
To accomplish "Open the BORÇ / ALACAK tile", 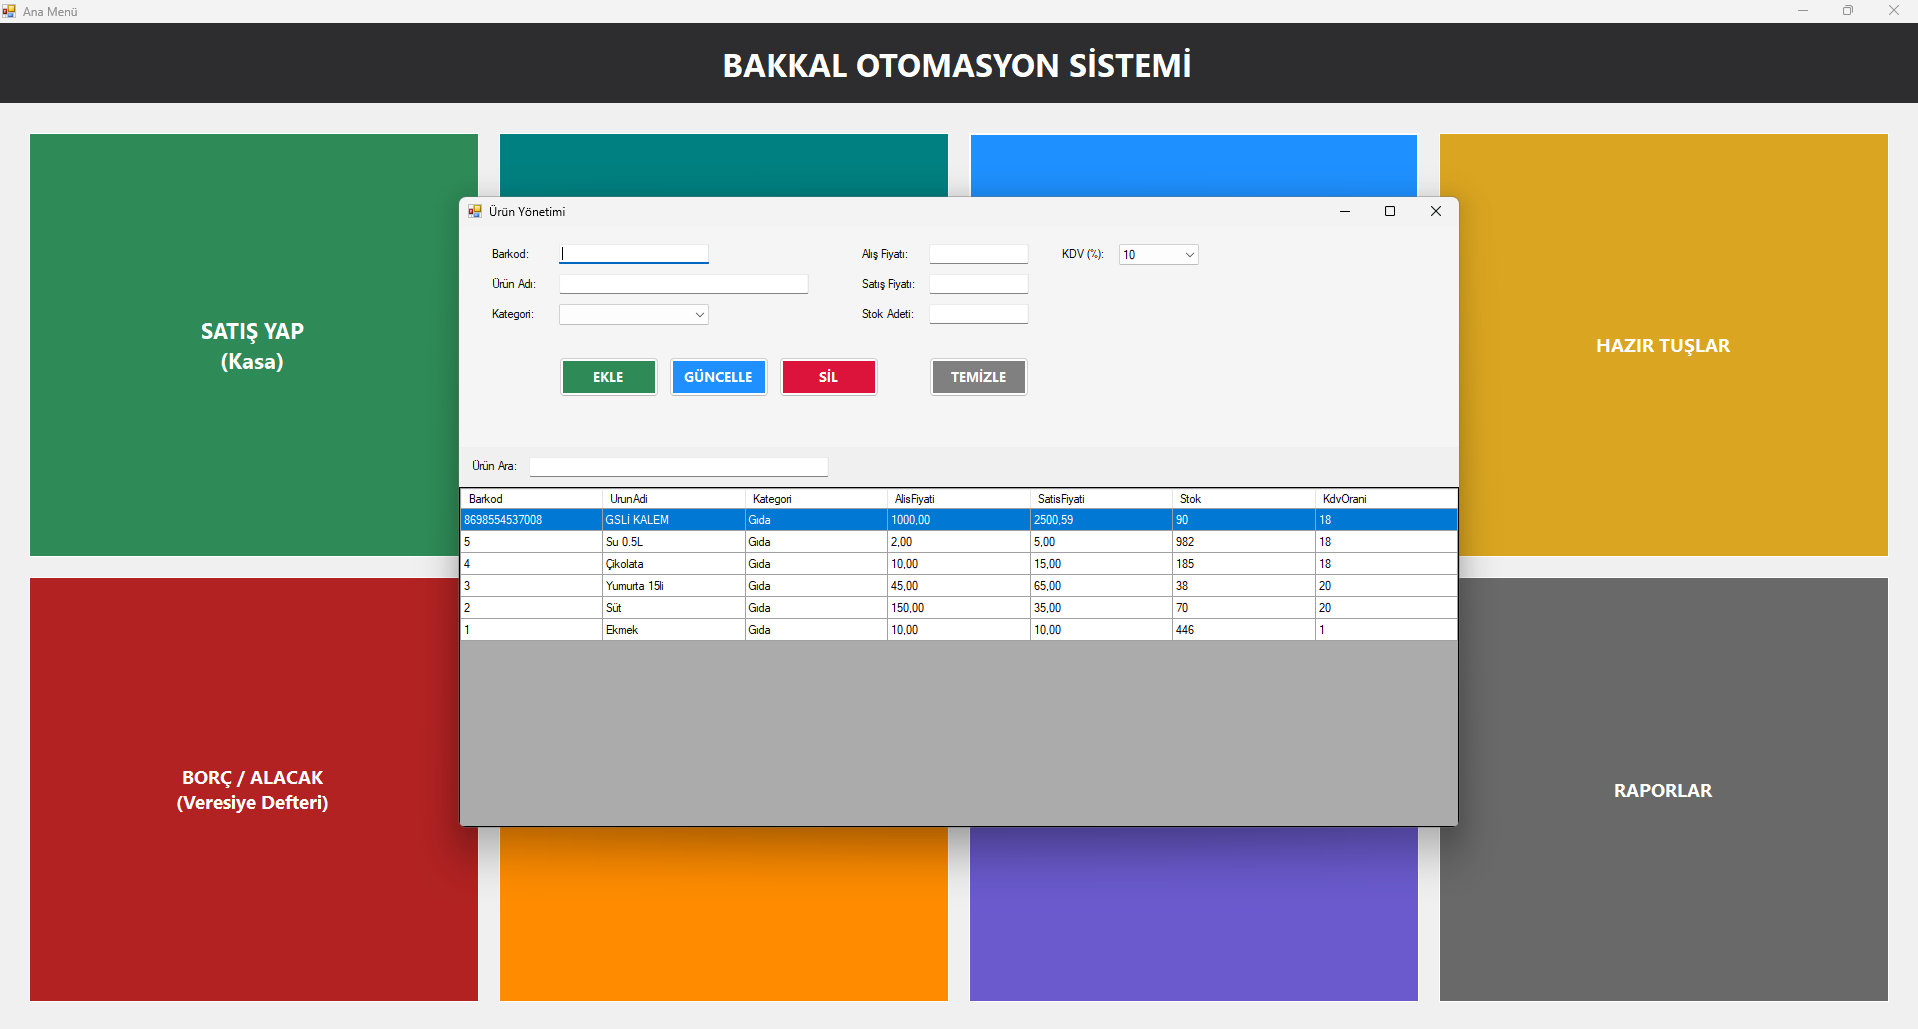I will [x=252, y=789].
